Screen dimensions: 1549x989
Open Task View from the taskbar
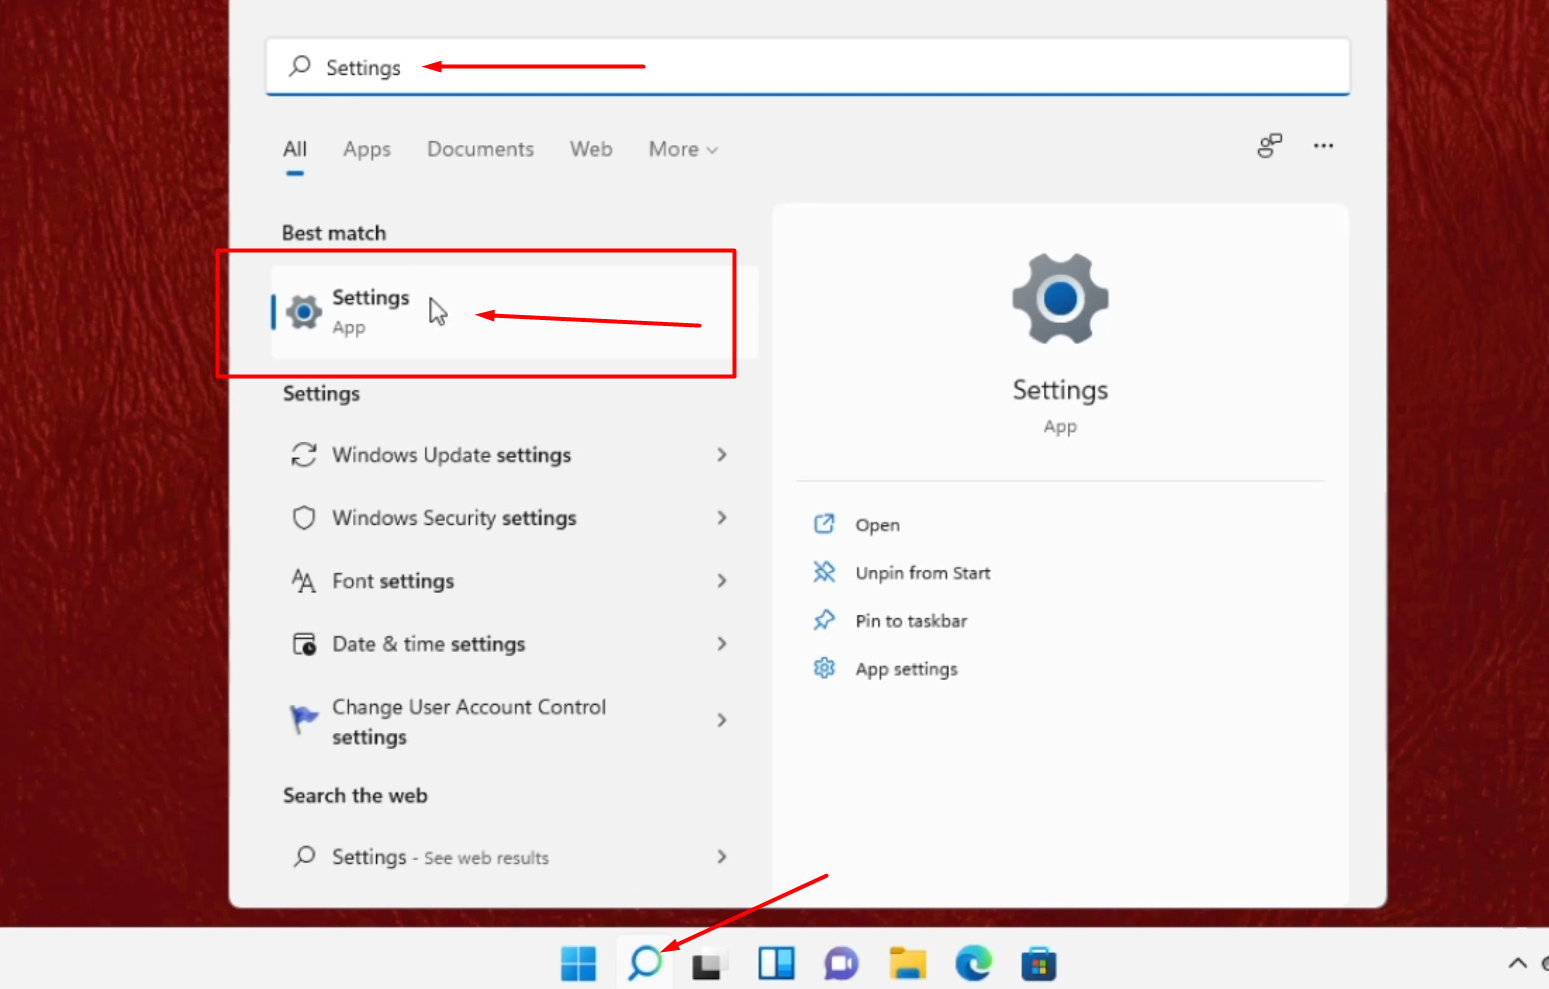(x=708, y=965)
